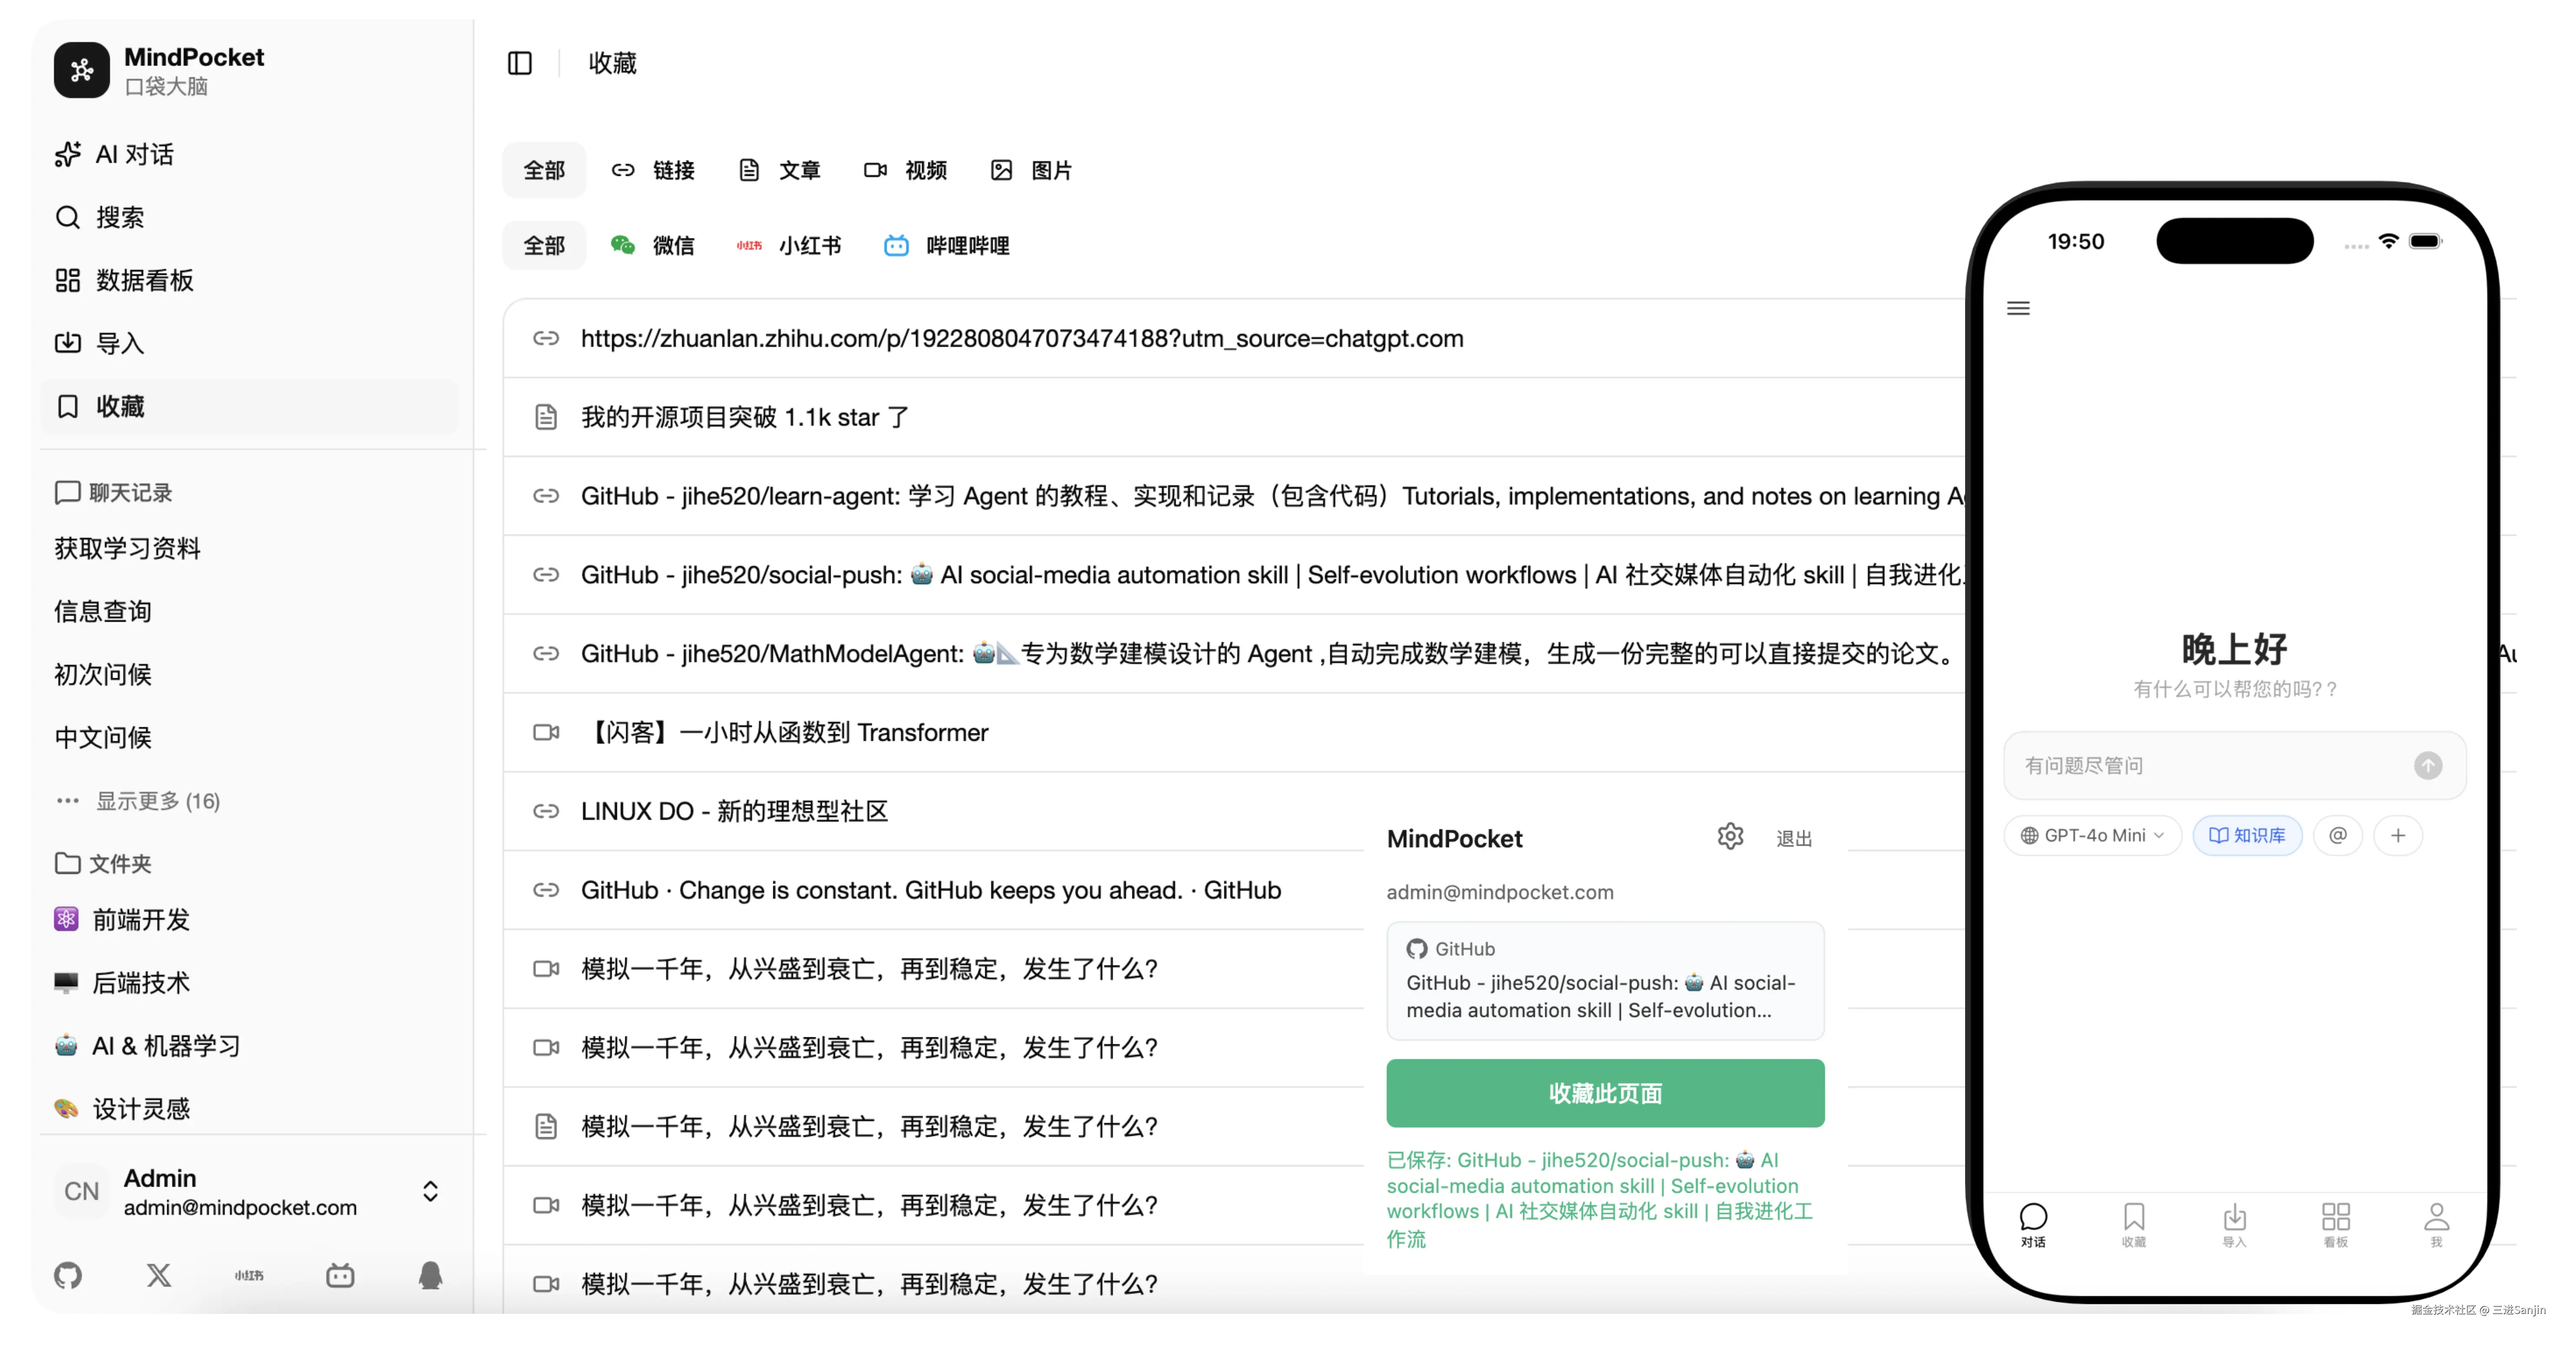Open the 数据看板 dashboard
The height and width of the screenshot is (1346, 2576).
(x=144, y=280)
